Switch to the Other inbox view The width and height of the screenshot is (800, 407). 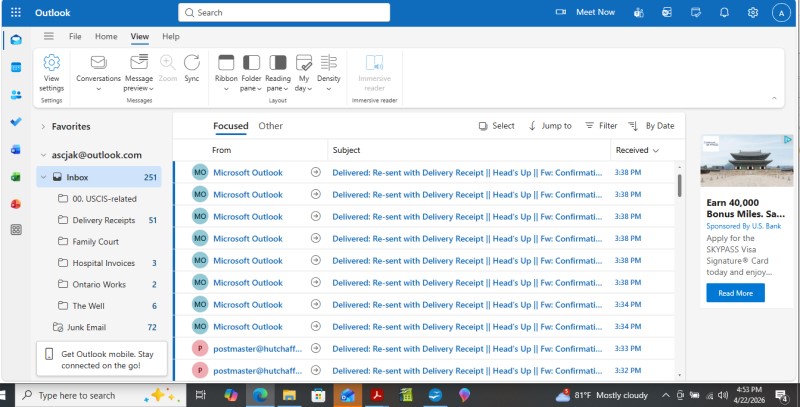[270, 126]
